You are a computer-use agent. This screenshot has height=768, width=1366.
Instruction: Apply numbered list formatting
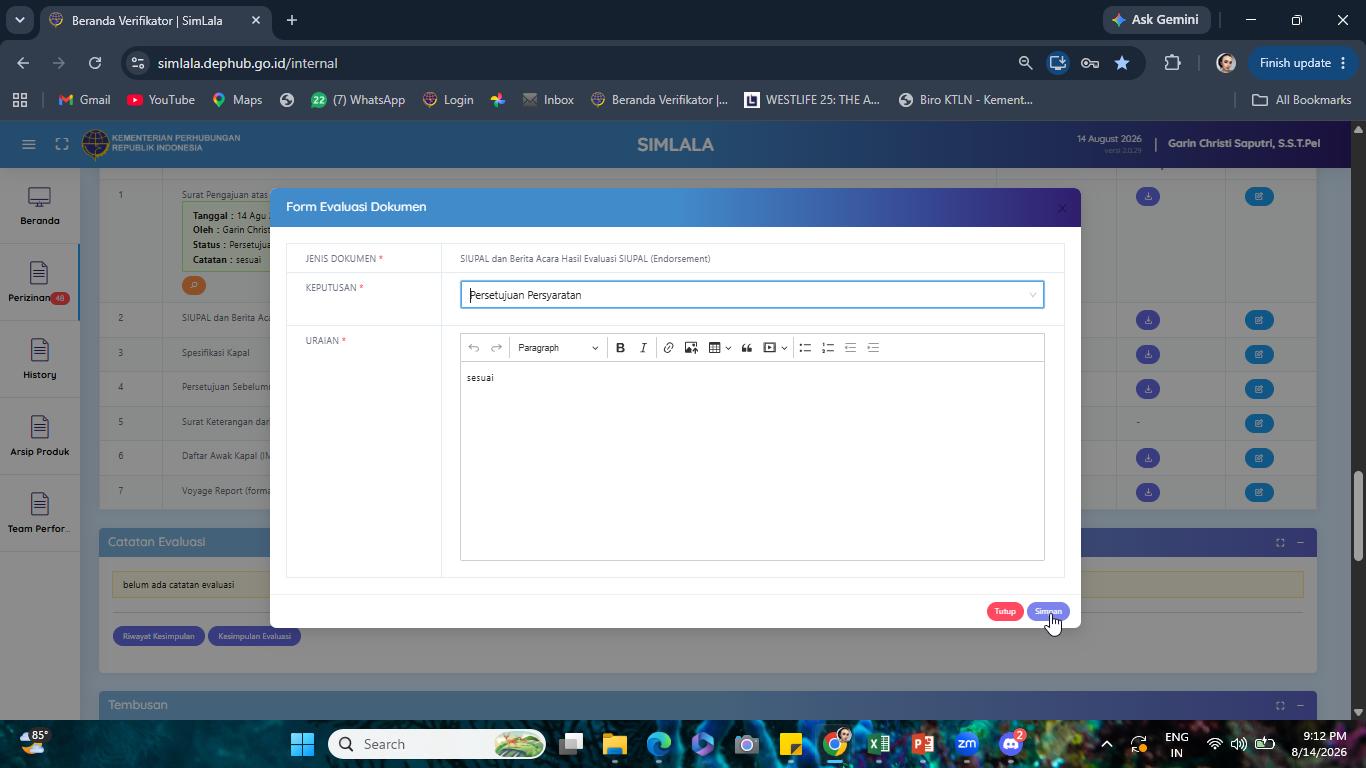[x=828, y=348]
